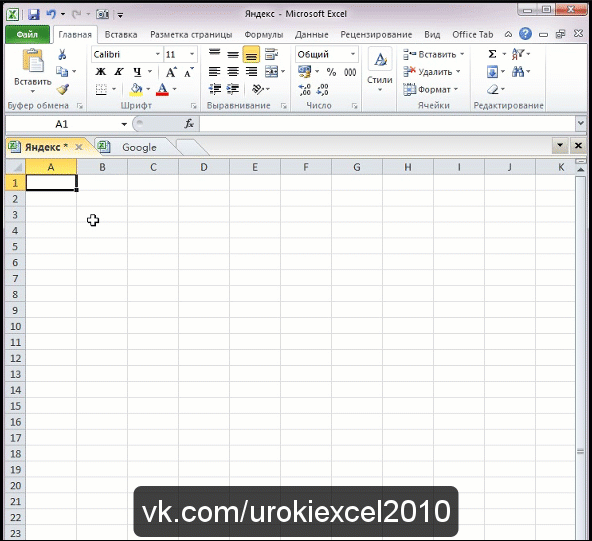592x541 pixels.
Task: Toggle underline with the Ч button
Action: (x=137, y=71)
